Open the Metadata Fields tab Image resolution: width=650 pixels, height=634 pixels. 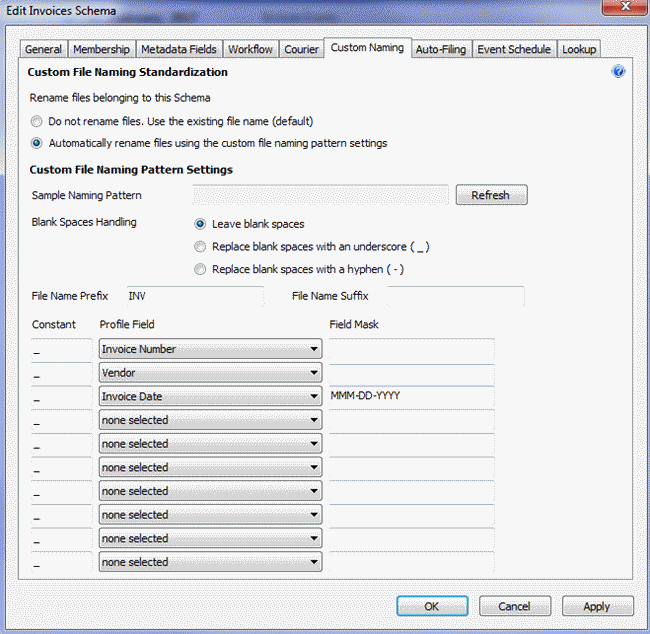[x=179, y=49]
